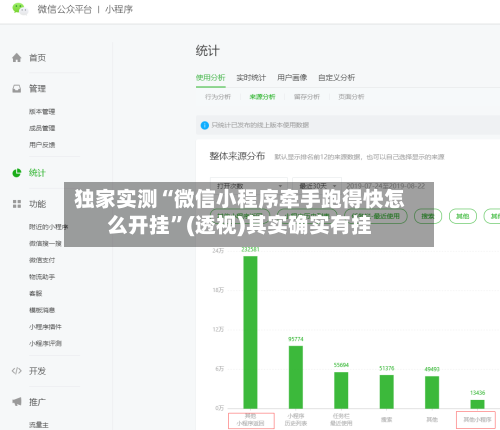Click the date range 2019-07-24至2019-08-22
The image size is (500, 430).
[x=386, y=186]
